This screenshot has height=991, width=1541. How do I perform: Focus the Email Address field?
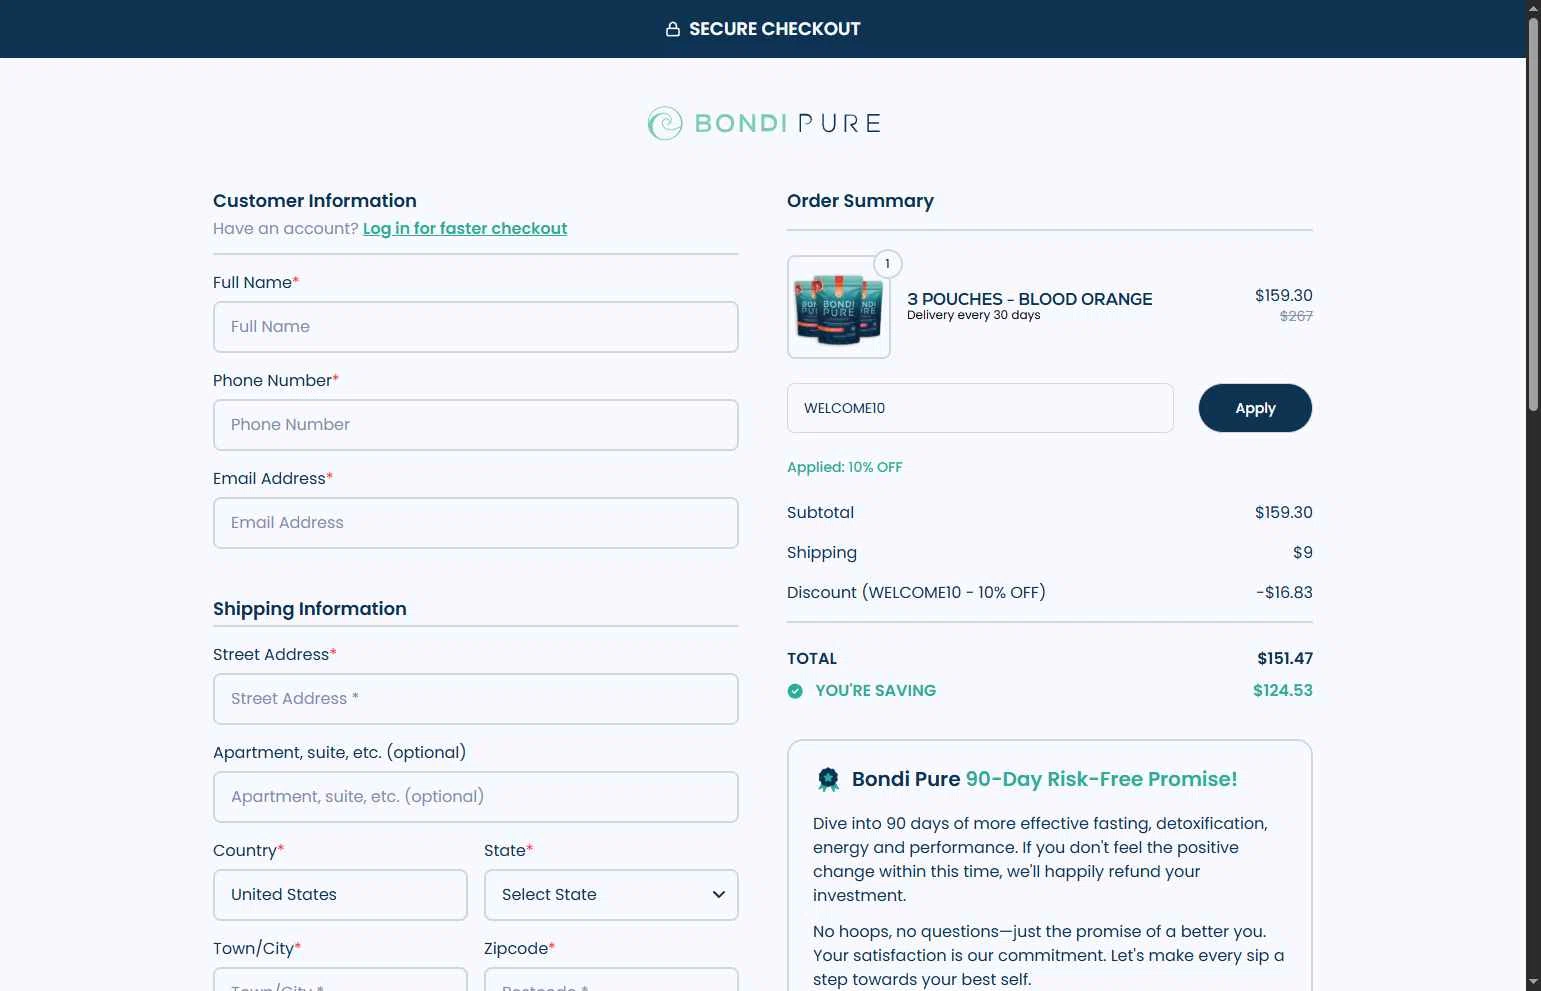(x=476, y=523)
